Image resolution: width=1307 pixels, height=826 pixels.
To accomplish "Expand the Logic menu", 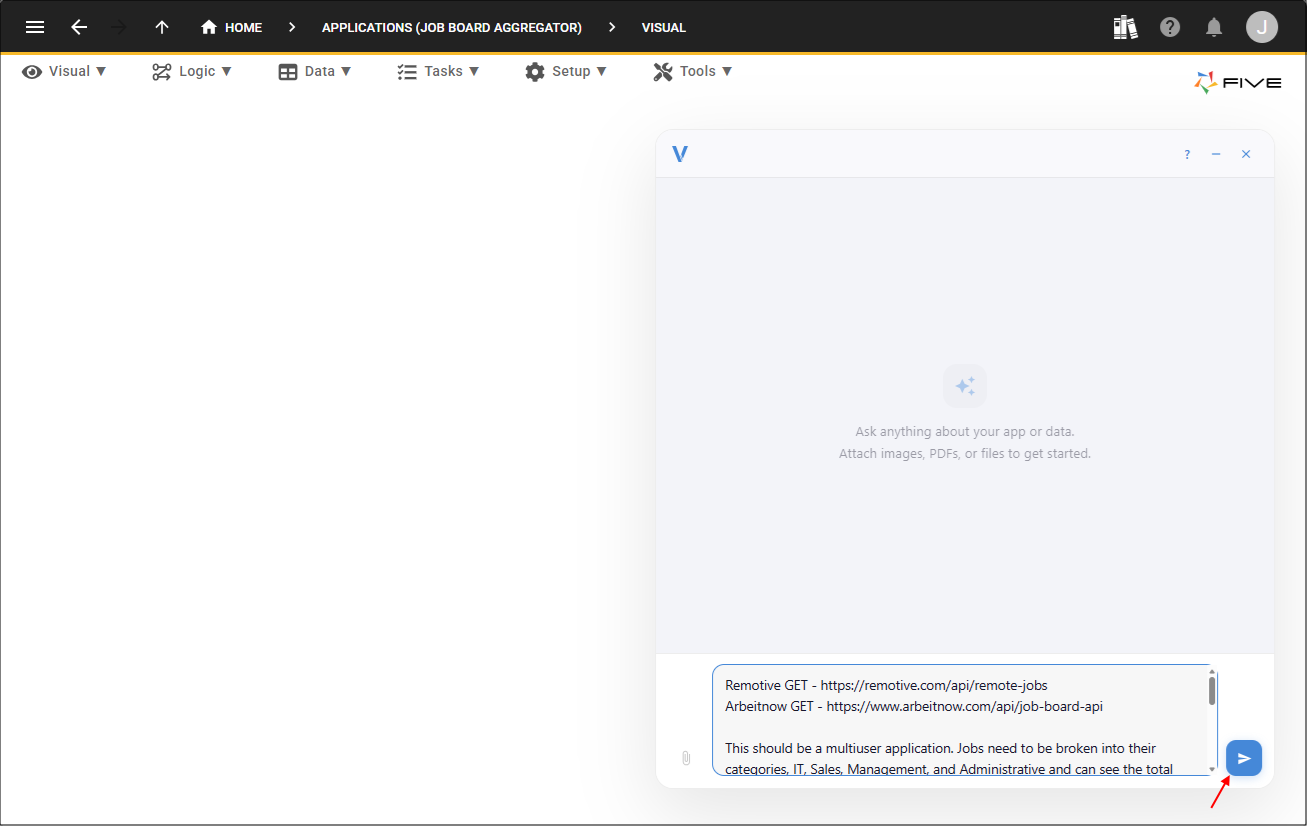I will pos(192,71).
